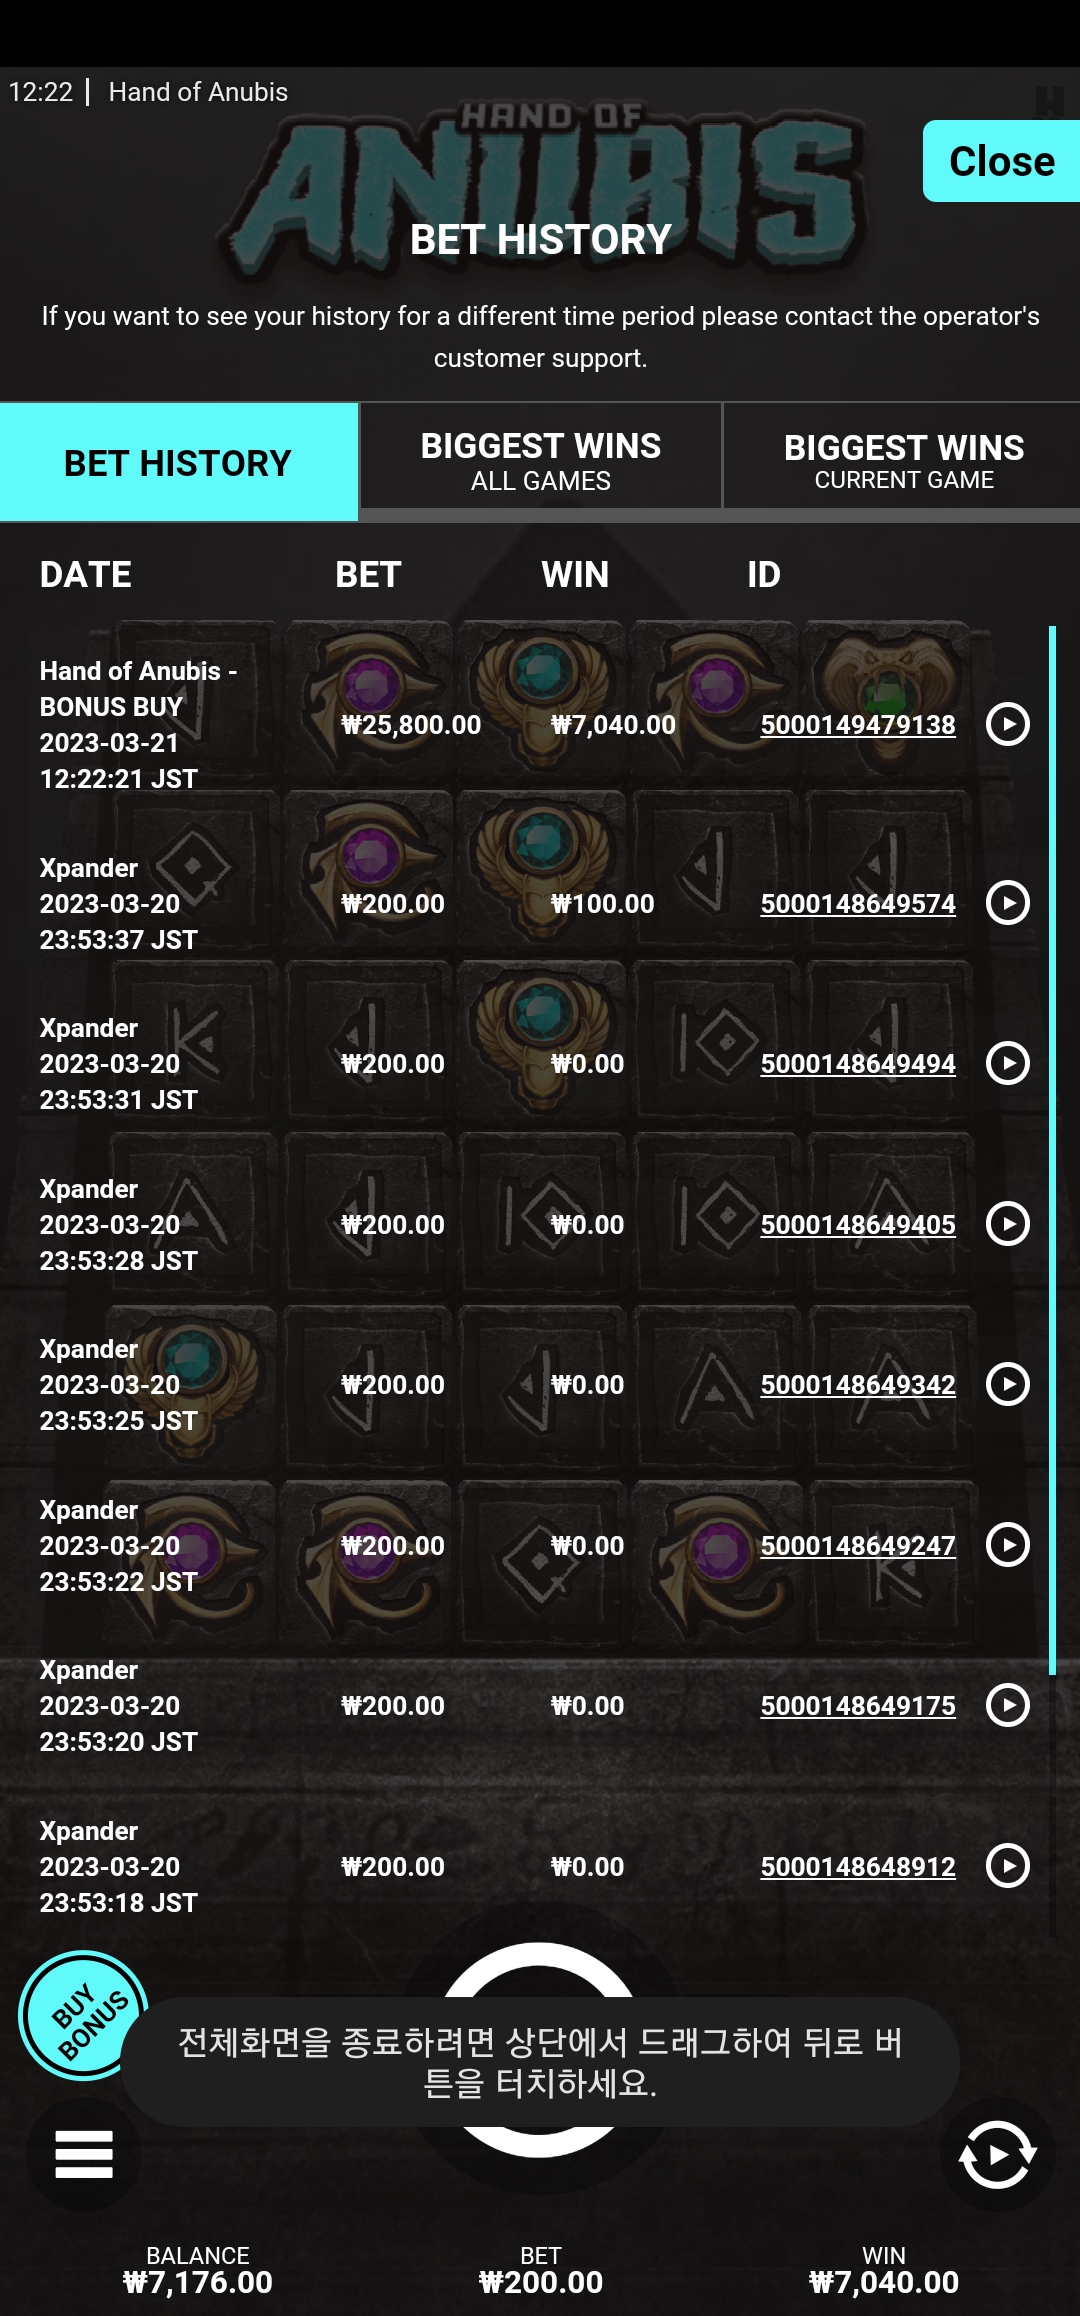Click replay icon for bet 5000148649405
This screenshot has width=1080, height=2316.
pyautogui.click(x=1007, y=1223)
